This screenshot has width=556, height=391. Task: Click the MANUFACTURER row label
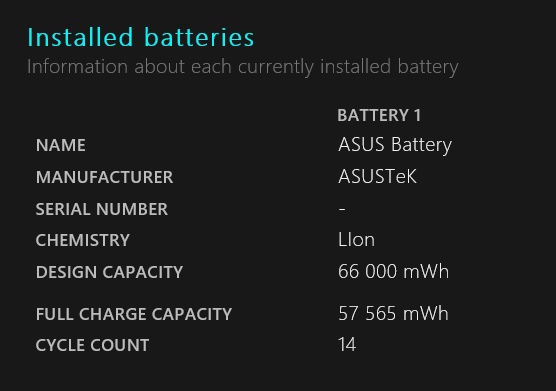click(x=105, y=177)
